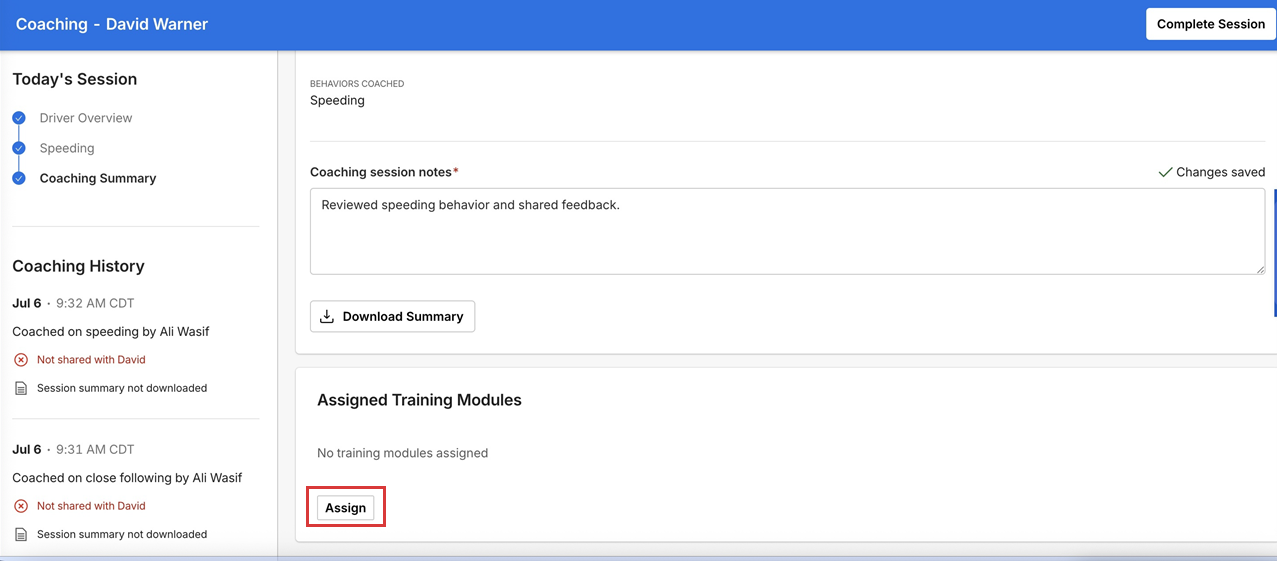Click red X icon for 9:32 AM session
The width and height of the screenshot is (1277, 561).
(x=21, y=360)
